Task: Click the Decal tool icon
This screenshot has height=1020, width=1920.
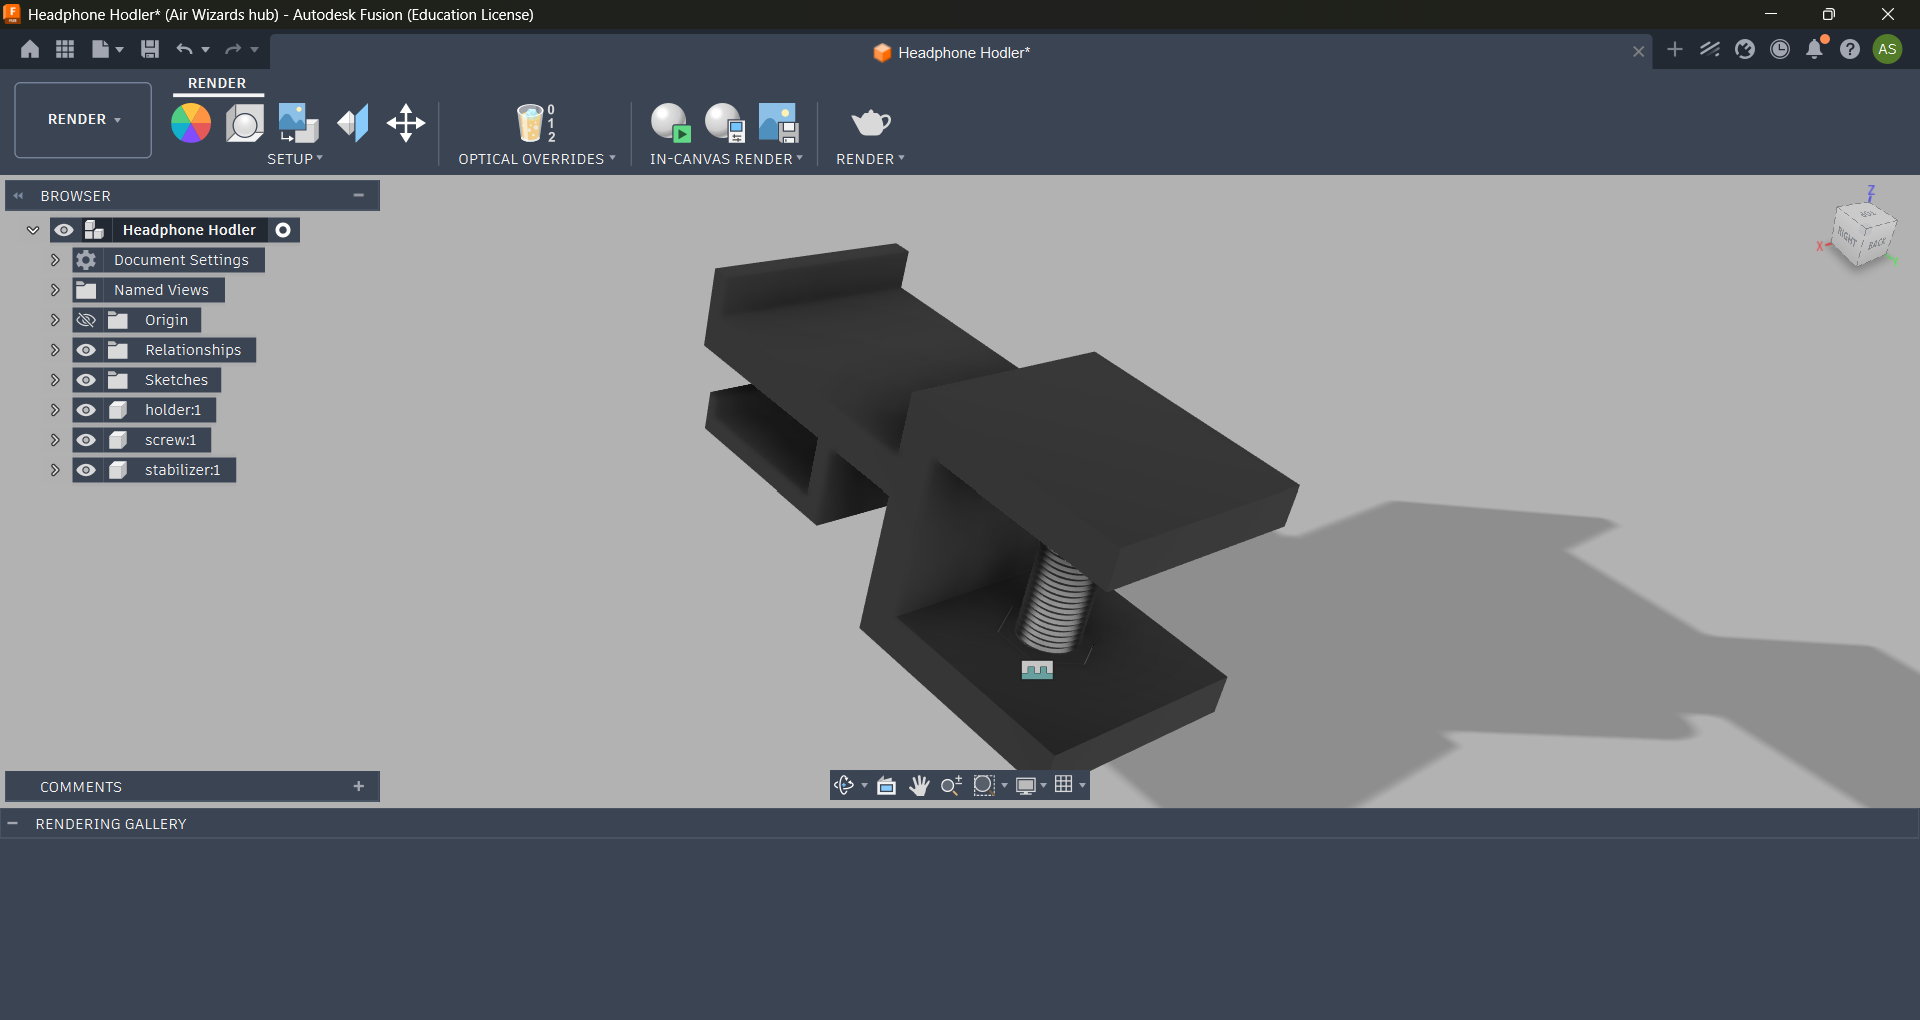Action: tap(298, 123)
